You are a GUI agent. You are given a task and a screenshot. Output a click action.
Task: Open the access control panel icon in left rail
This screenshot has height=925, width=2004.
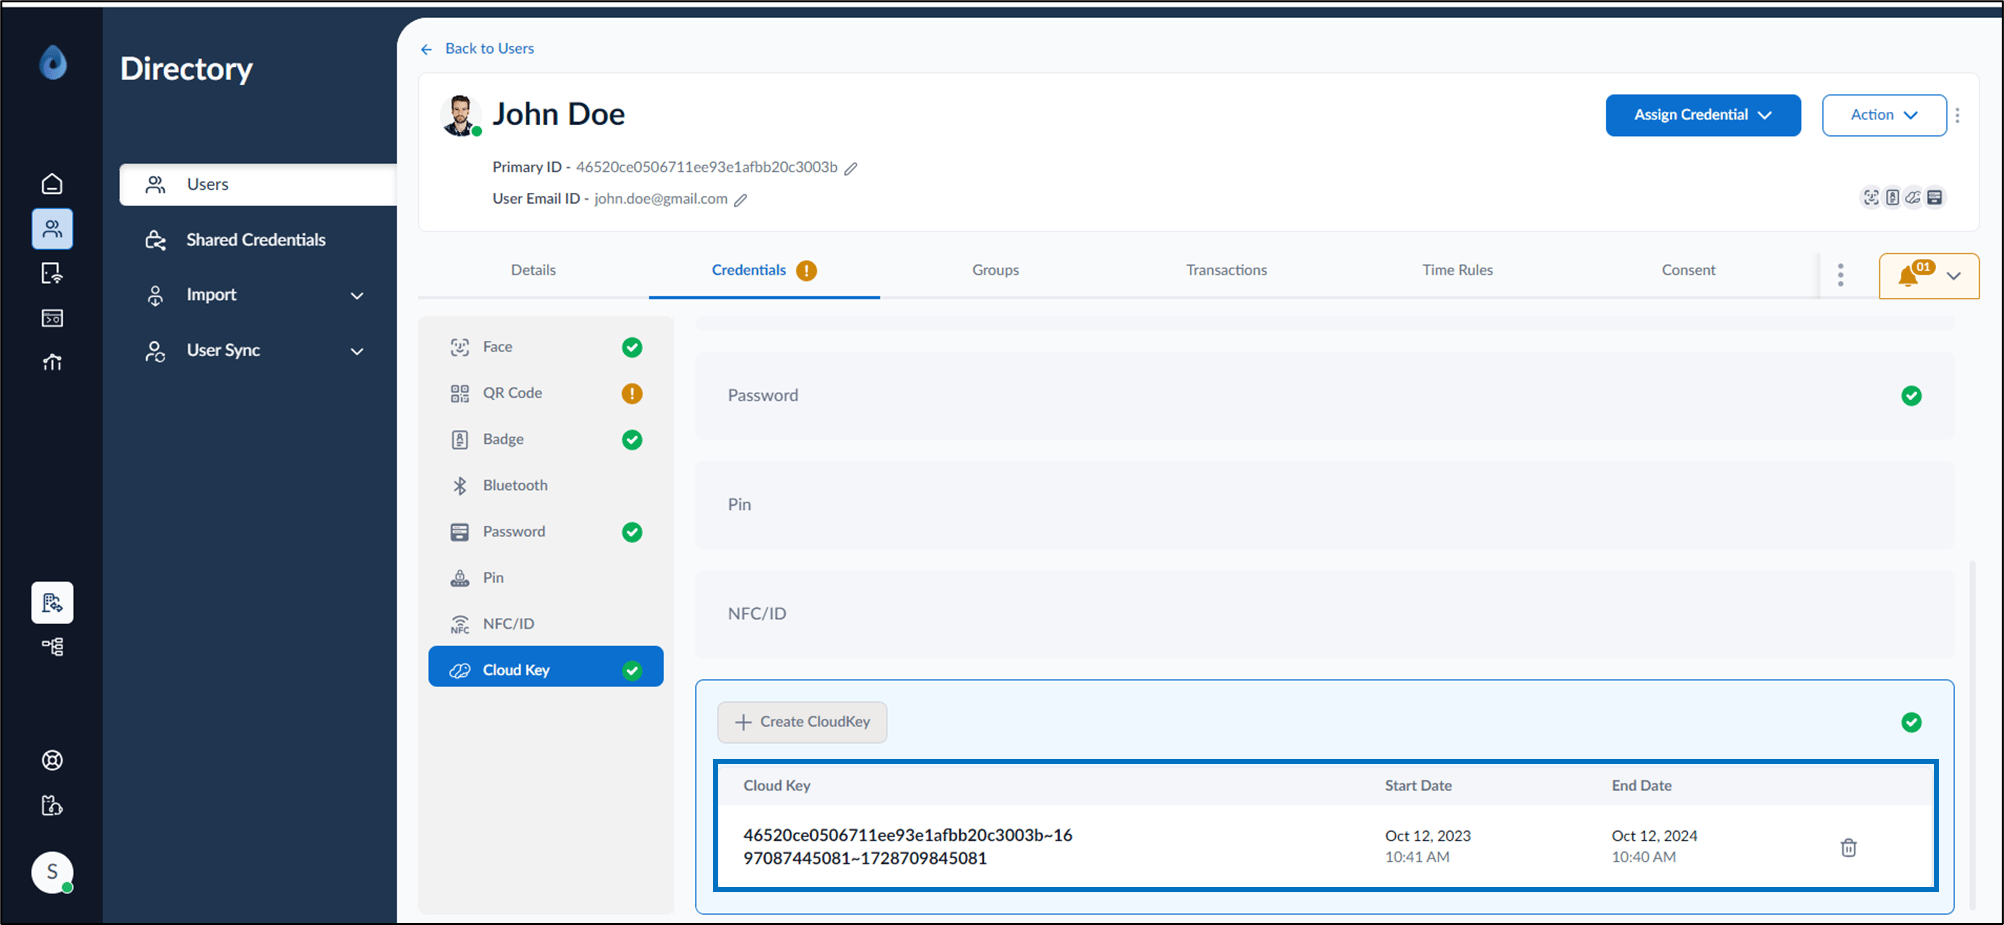coord(52,318)
